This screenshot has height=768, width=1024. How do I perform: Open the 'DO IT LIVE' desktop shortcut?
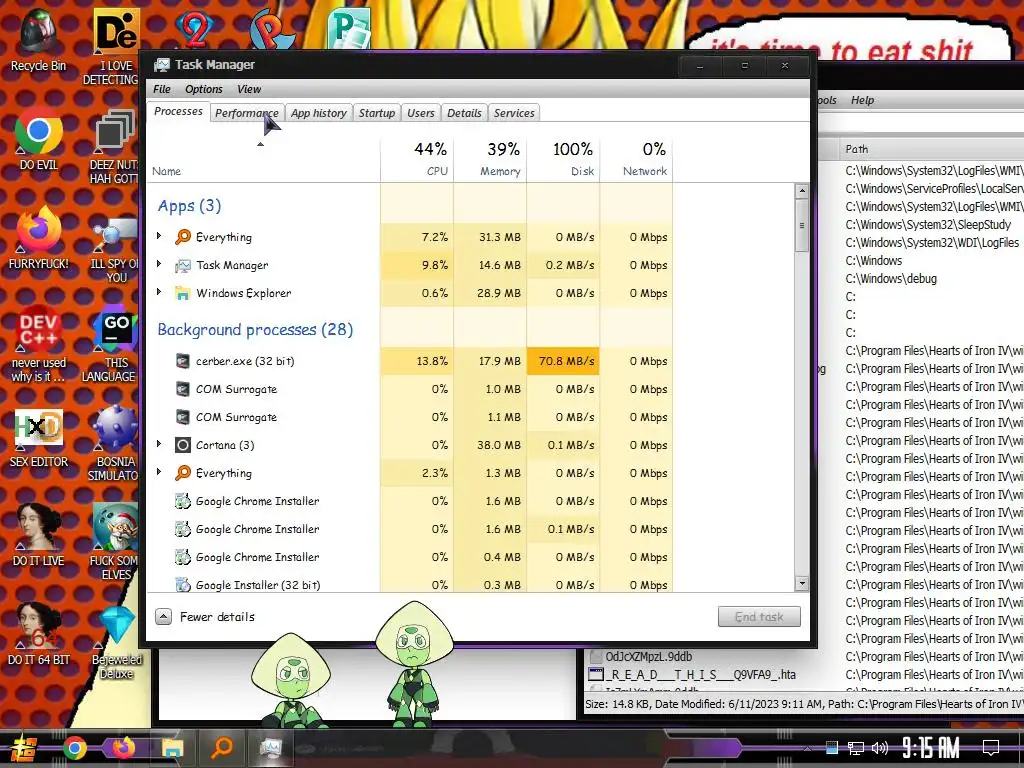click(38, 534)
